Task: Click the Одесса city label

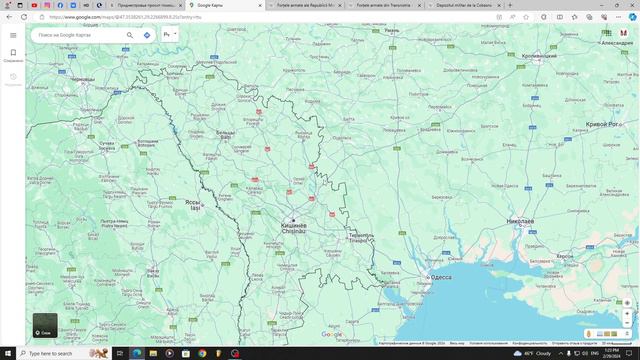Action: click(441, 277)
